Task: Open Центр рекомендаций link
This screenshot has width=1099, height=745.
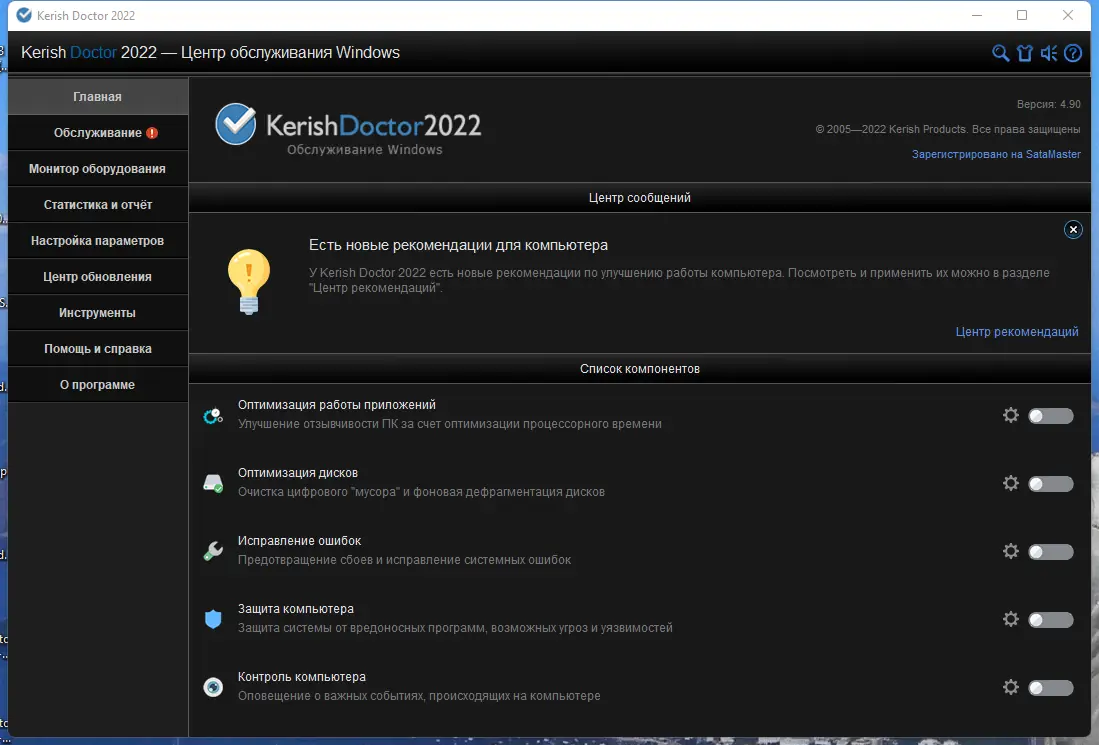Action: click(1016, 331)
